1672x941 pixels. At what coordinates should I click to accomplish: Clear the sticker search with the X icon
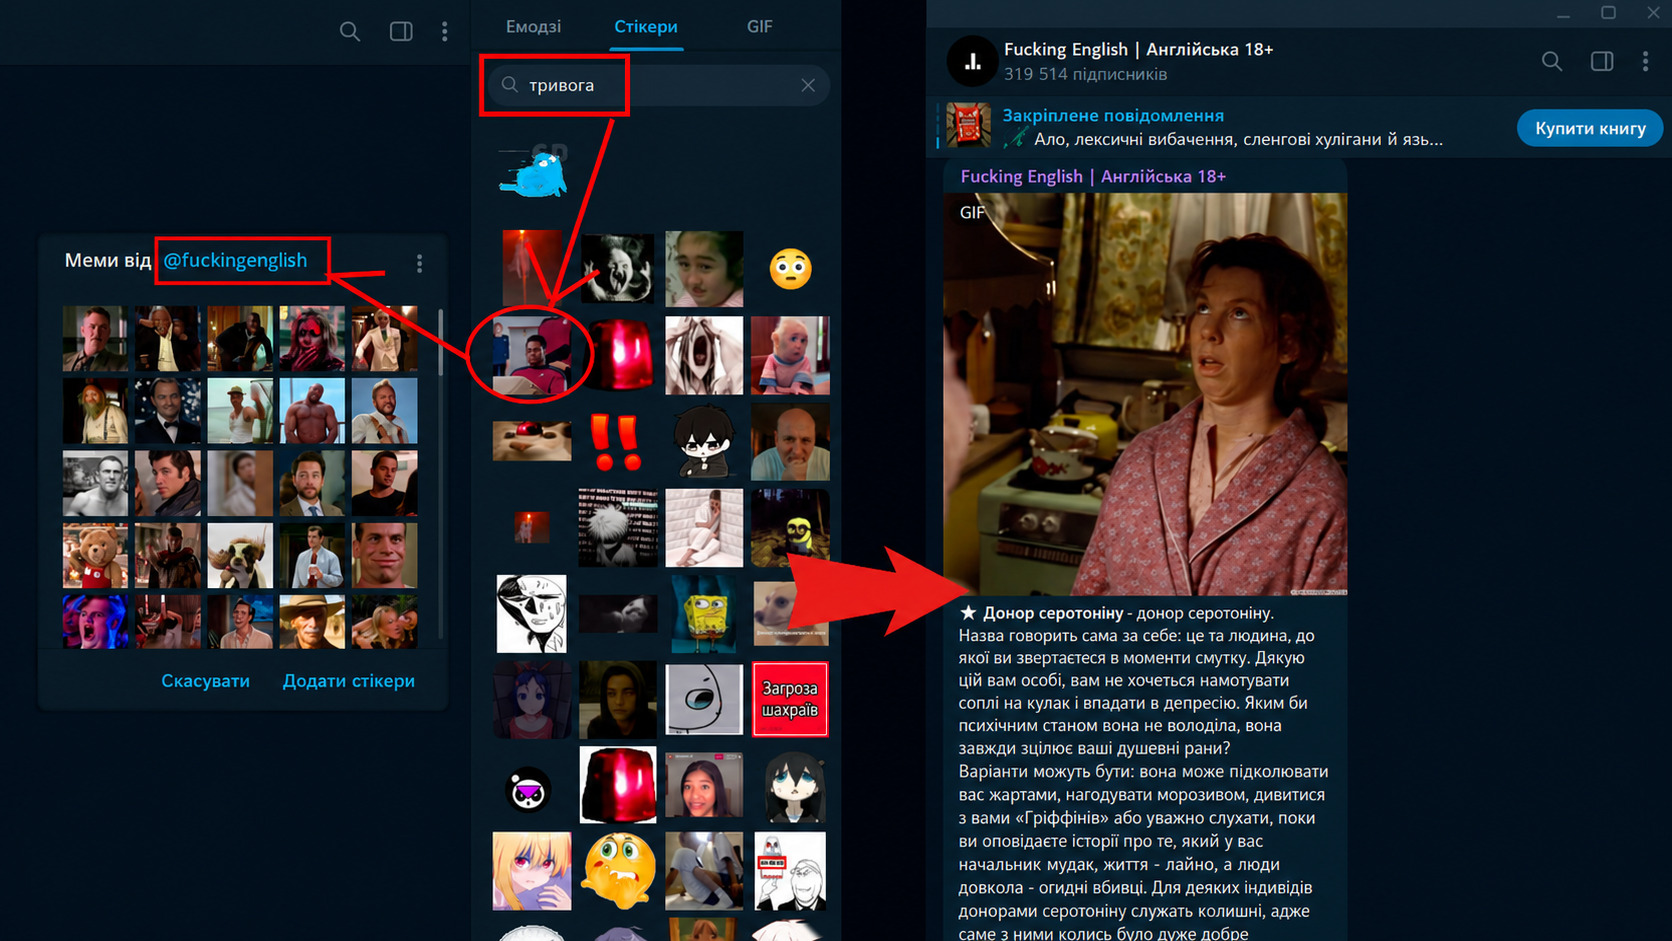click(x=808, y=86)
